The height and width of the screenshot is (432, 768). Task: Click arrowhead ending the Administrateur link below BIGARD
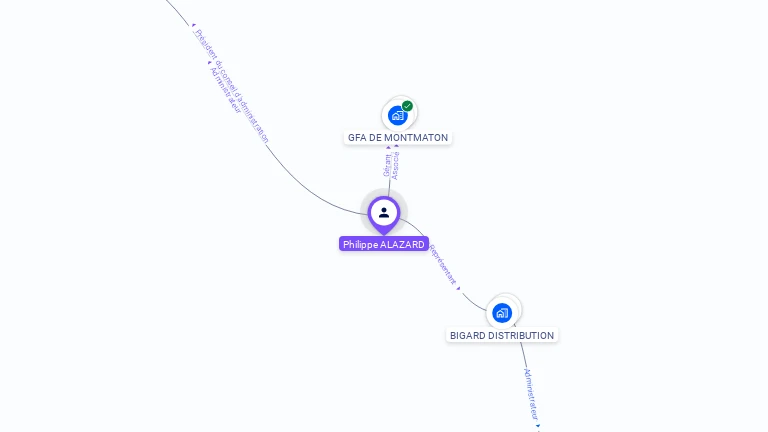coord(538,426)
